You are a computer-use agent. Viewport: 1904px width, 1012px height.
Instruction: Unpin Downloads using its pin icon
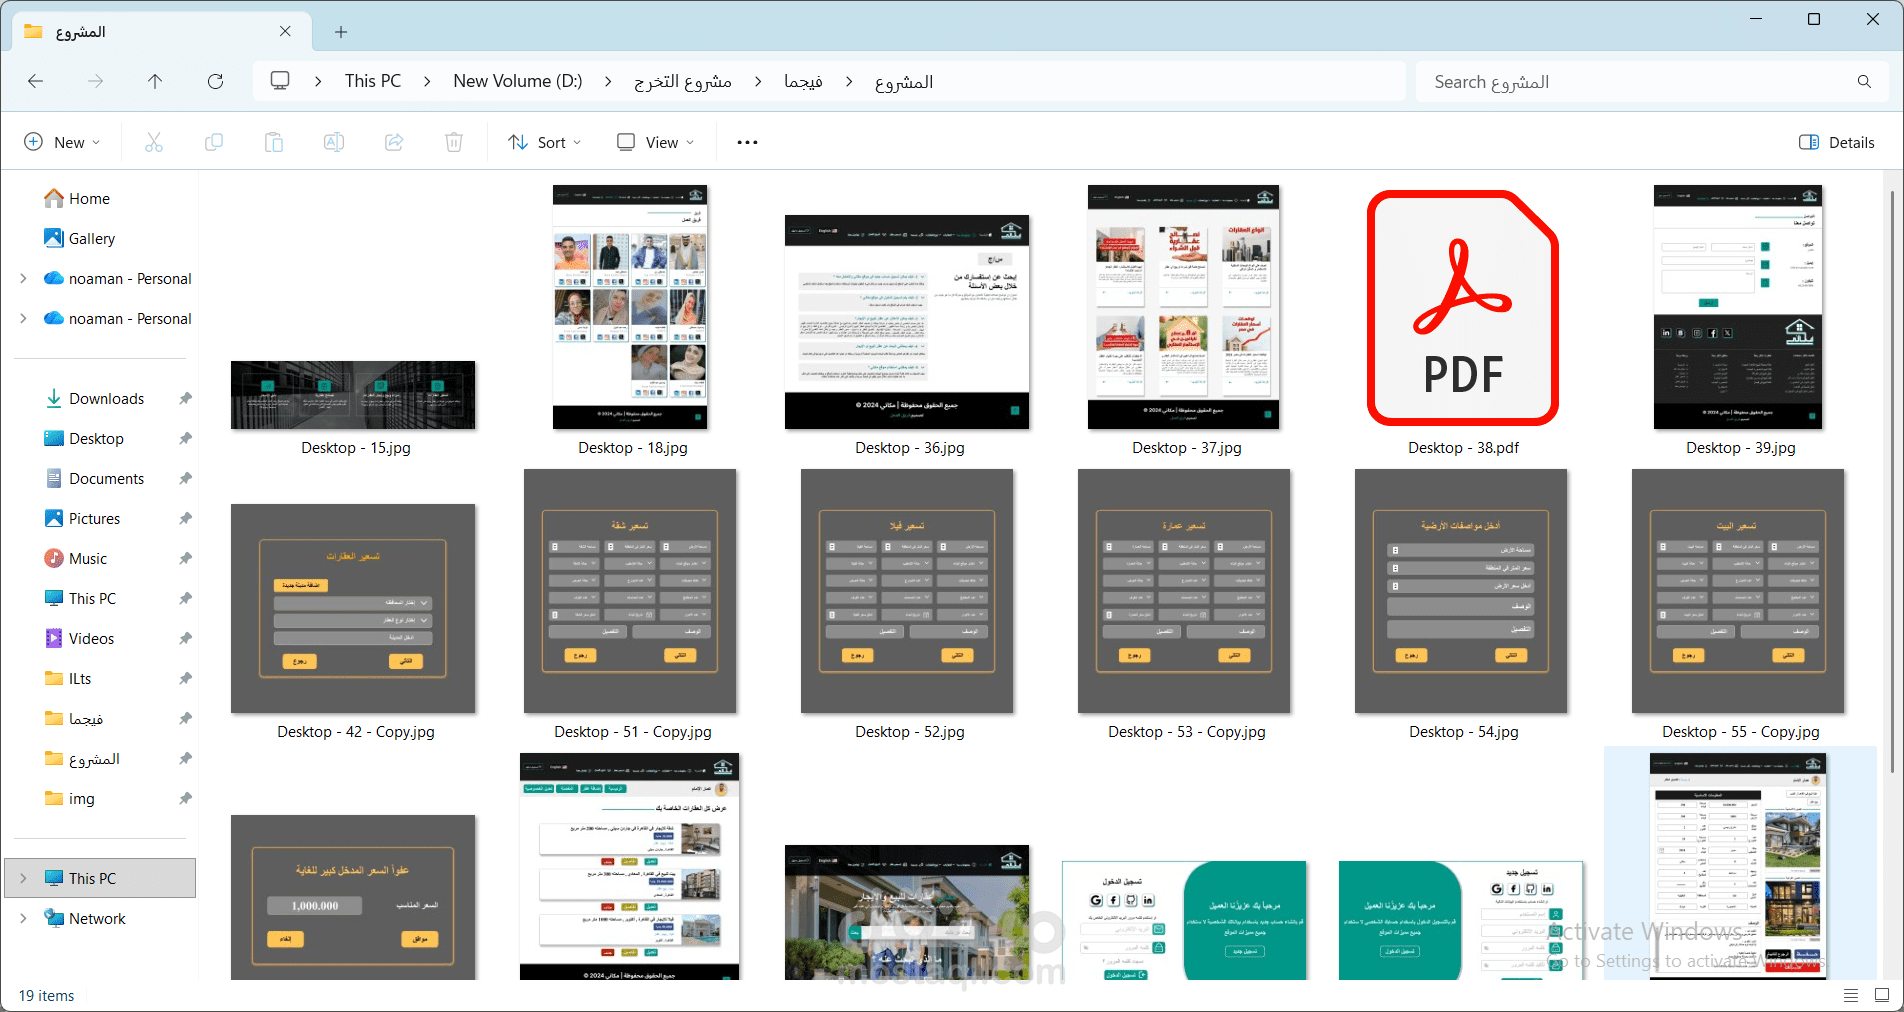[x=185, y=399]
